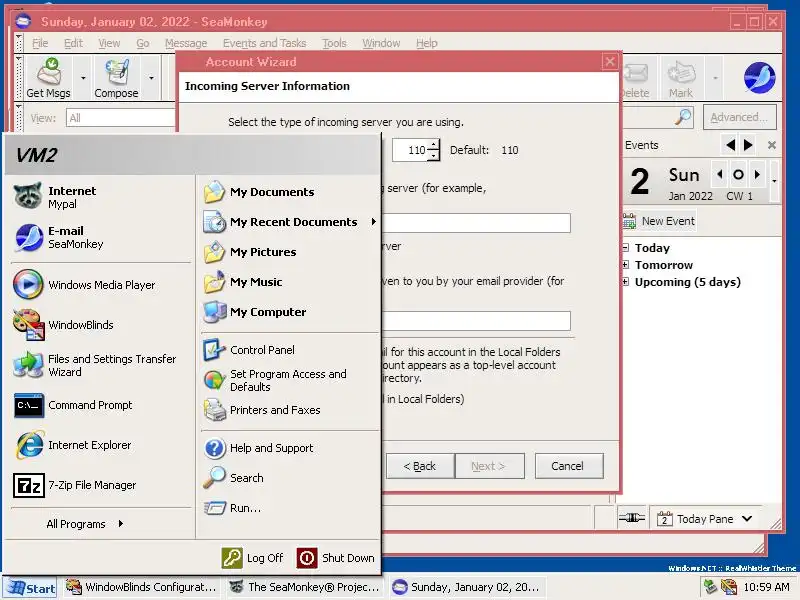Open Message menu in SeaMonkey

tap(186, 43)
